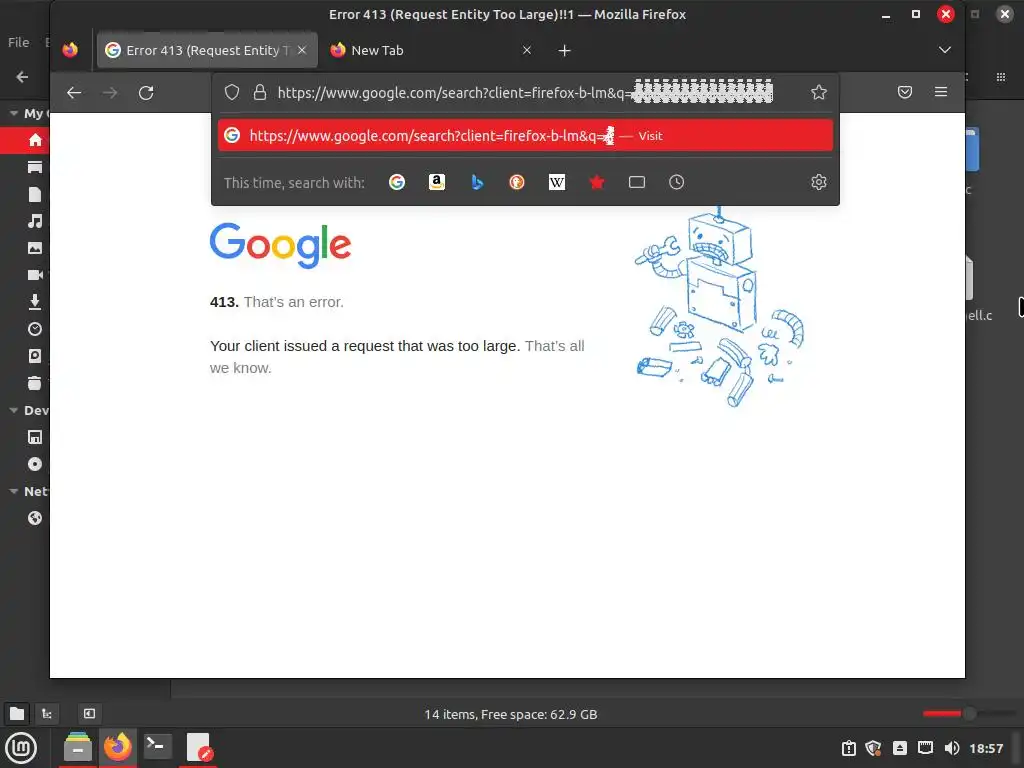This screenshot has width=1024, height=768.
Task: Collapse the Devices sidebar section
Action: (13, 411)
